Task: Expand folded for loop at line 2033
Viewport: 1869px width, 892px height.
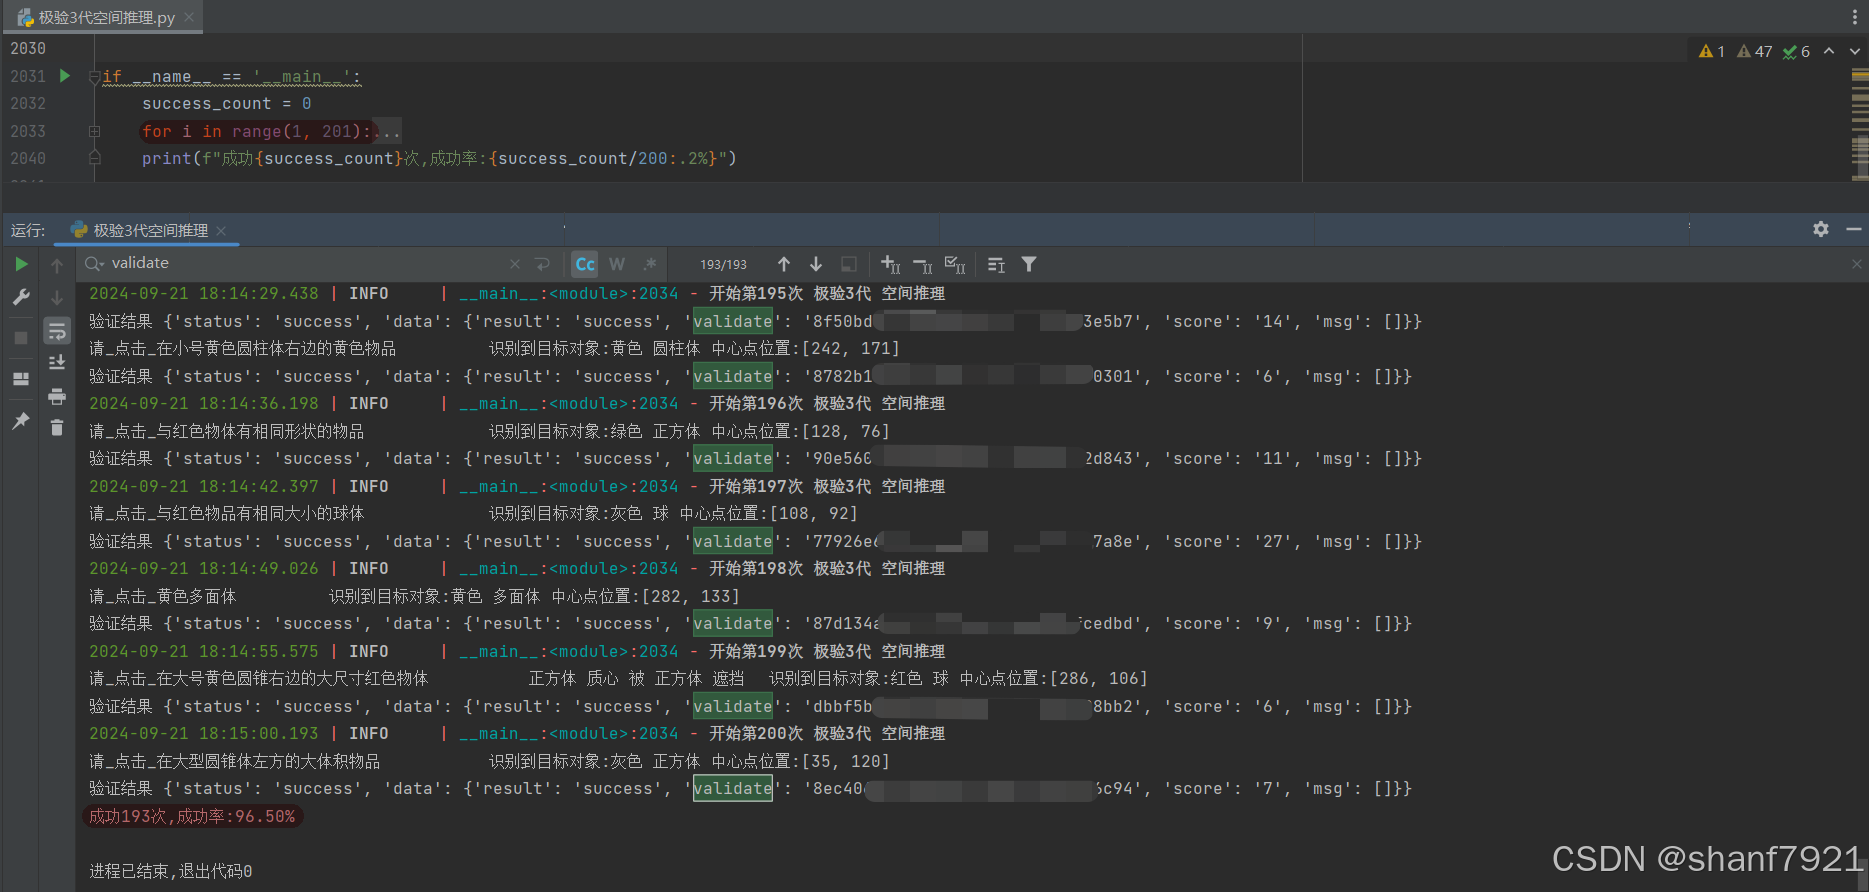Action: pos(94,131)
